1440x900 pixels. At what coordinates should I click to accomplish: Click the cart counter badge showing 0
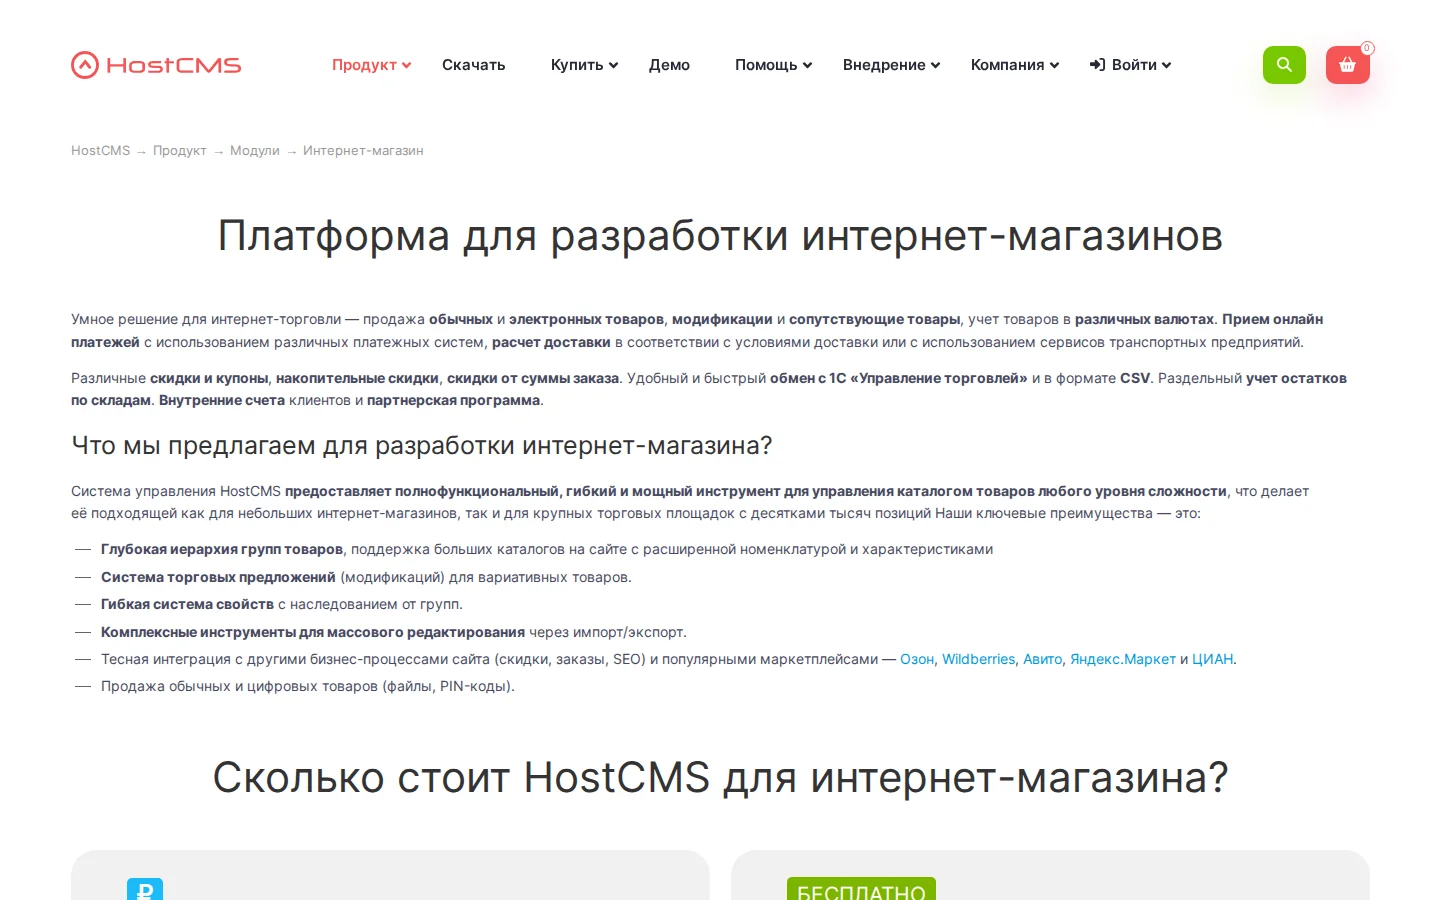point(1367,48)
